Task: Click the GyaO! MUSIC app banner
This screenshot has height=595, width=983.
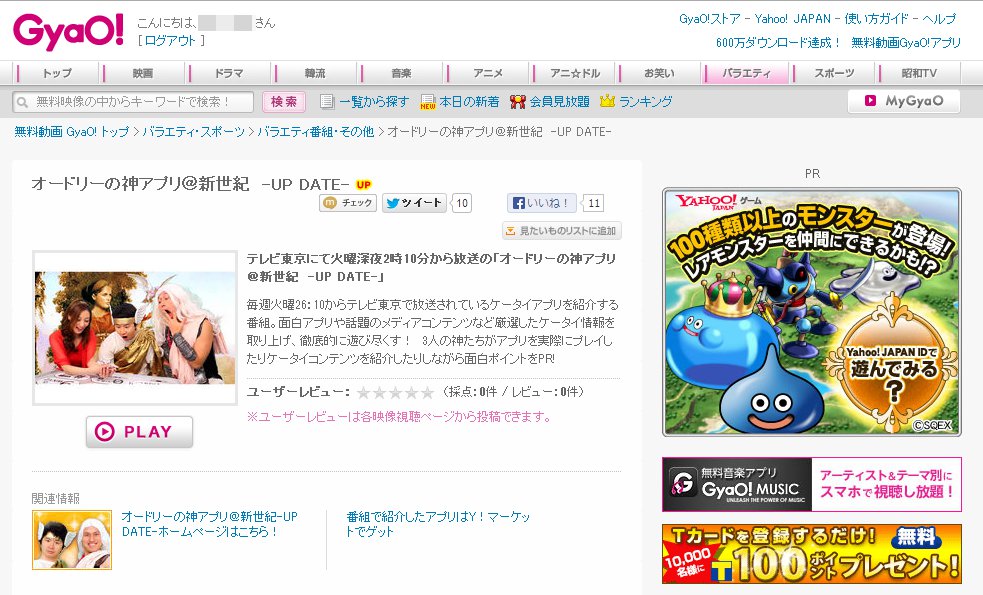Action: [812, 484]
